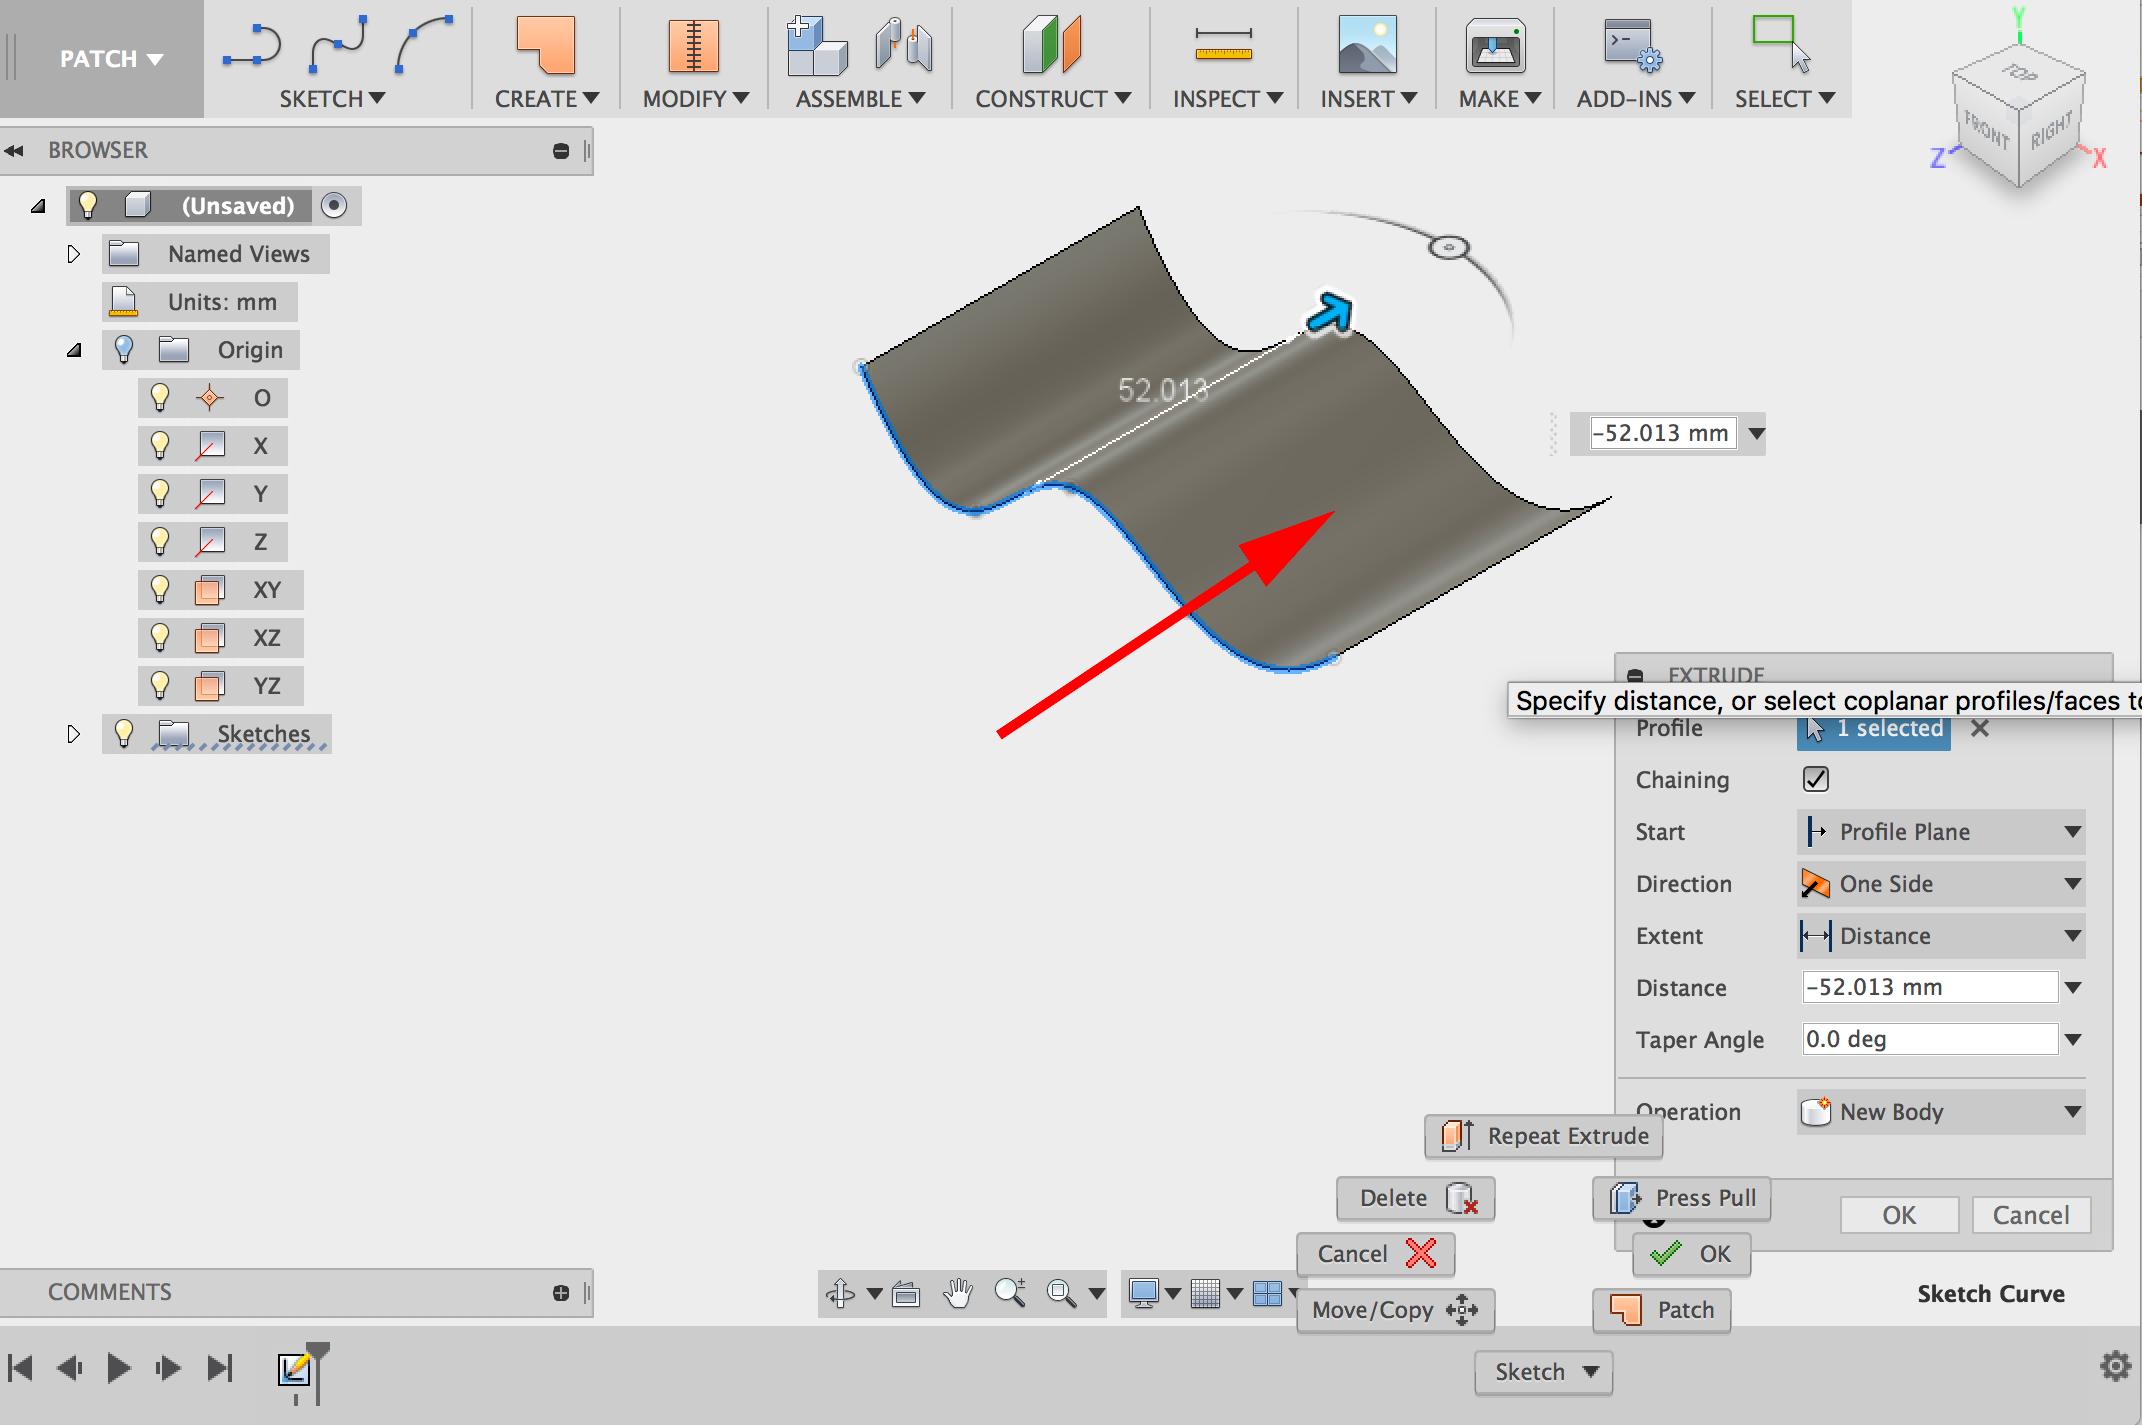Image resolution: width=2142 pixels, height=1425 pixels.
Task: Choose Delete from marking menu
Action: tap(1416, 1198)
